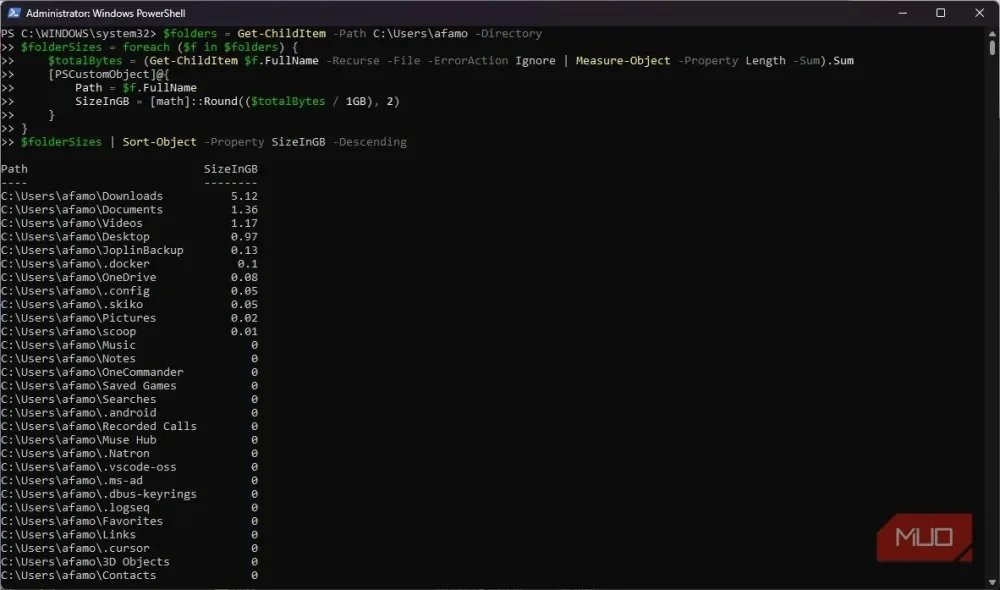Click the C:\Users\afamo\.docker path row
This screenshot has height=590, width=1000.
click(x=75, y=263)
